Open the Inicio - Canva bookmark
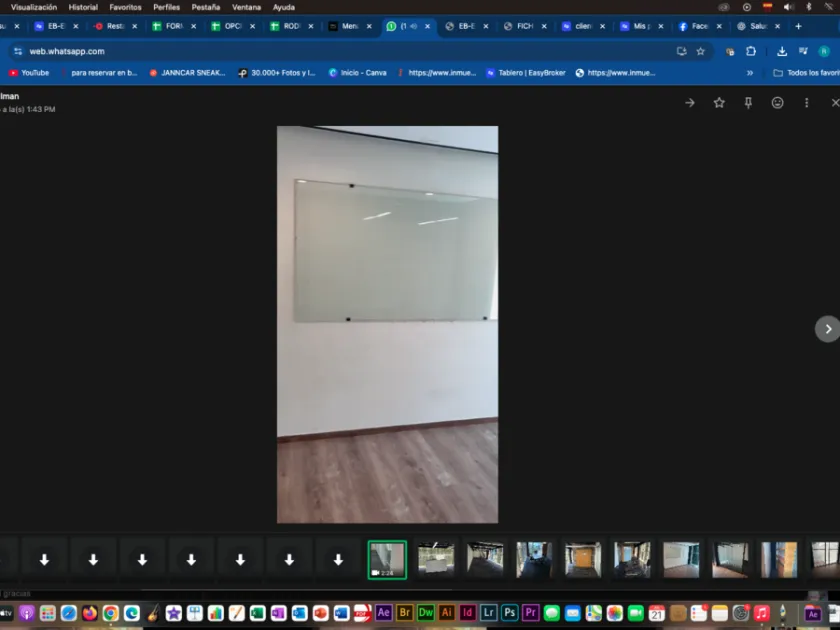840x630 pixels. click(x=357, y=73)
